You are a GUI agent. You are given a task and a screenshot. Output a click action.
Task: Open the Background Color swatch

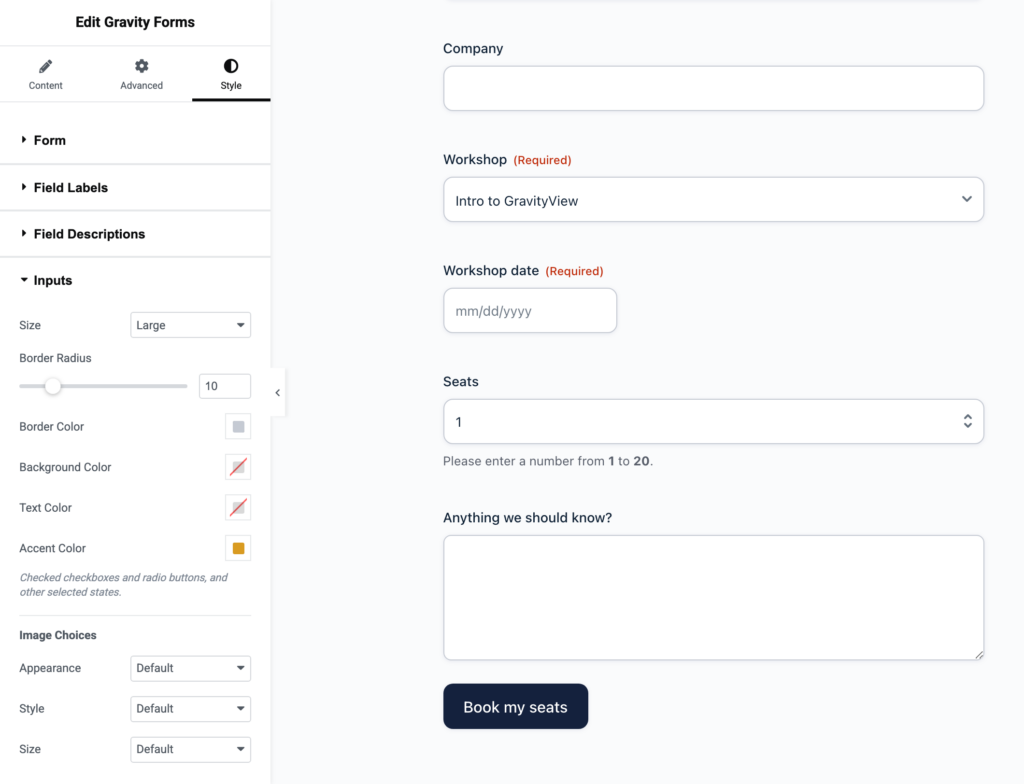click(238, 467)
